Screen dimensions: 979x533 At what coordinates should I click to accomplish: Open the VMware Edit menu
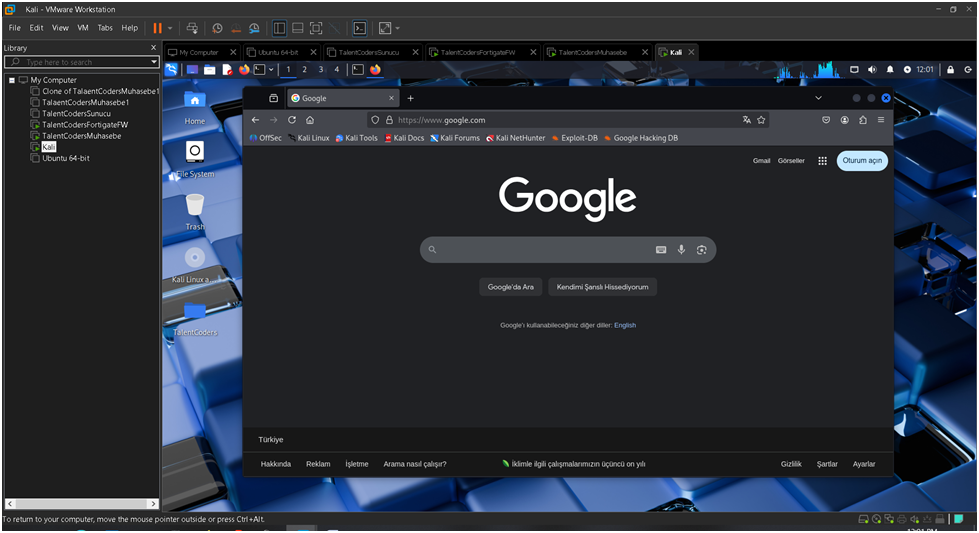tap(36, 28)
